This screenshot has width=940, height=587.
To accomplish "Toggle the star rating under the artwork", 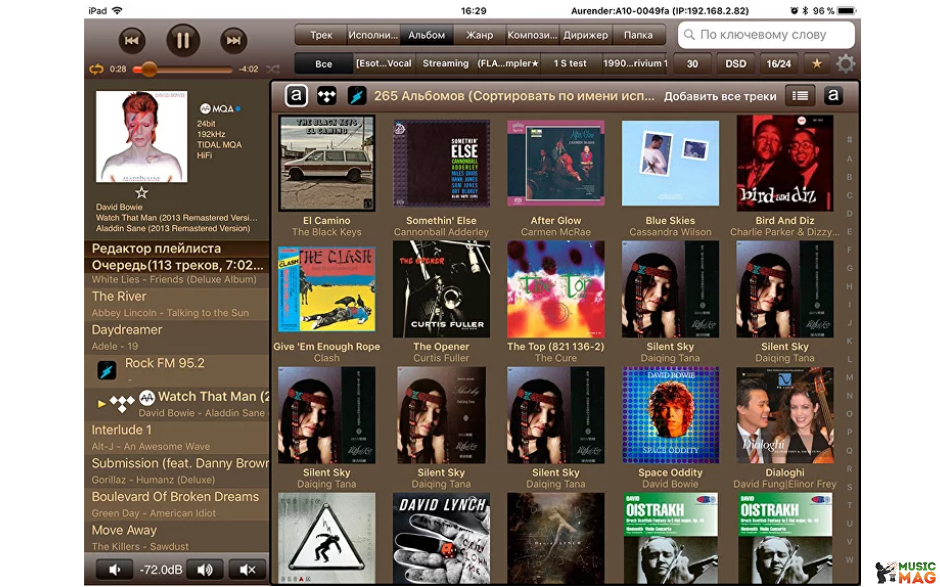I will point(141,192).
